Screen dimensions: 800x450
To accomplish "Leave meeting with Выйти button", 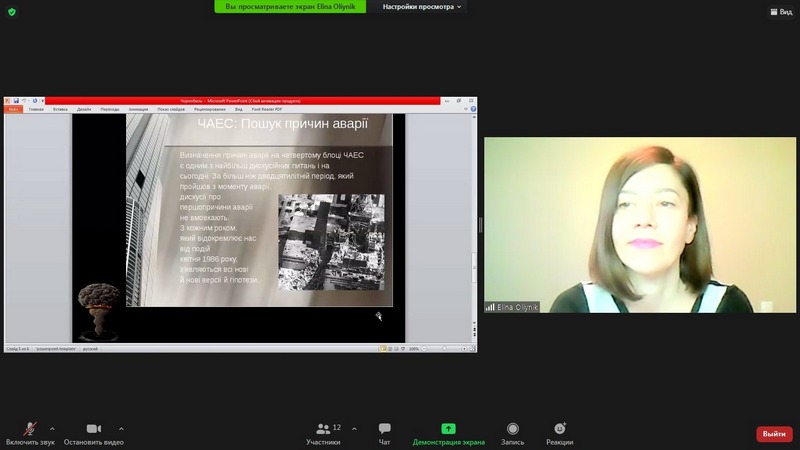I will coord(774,434).
